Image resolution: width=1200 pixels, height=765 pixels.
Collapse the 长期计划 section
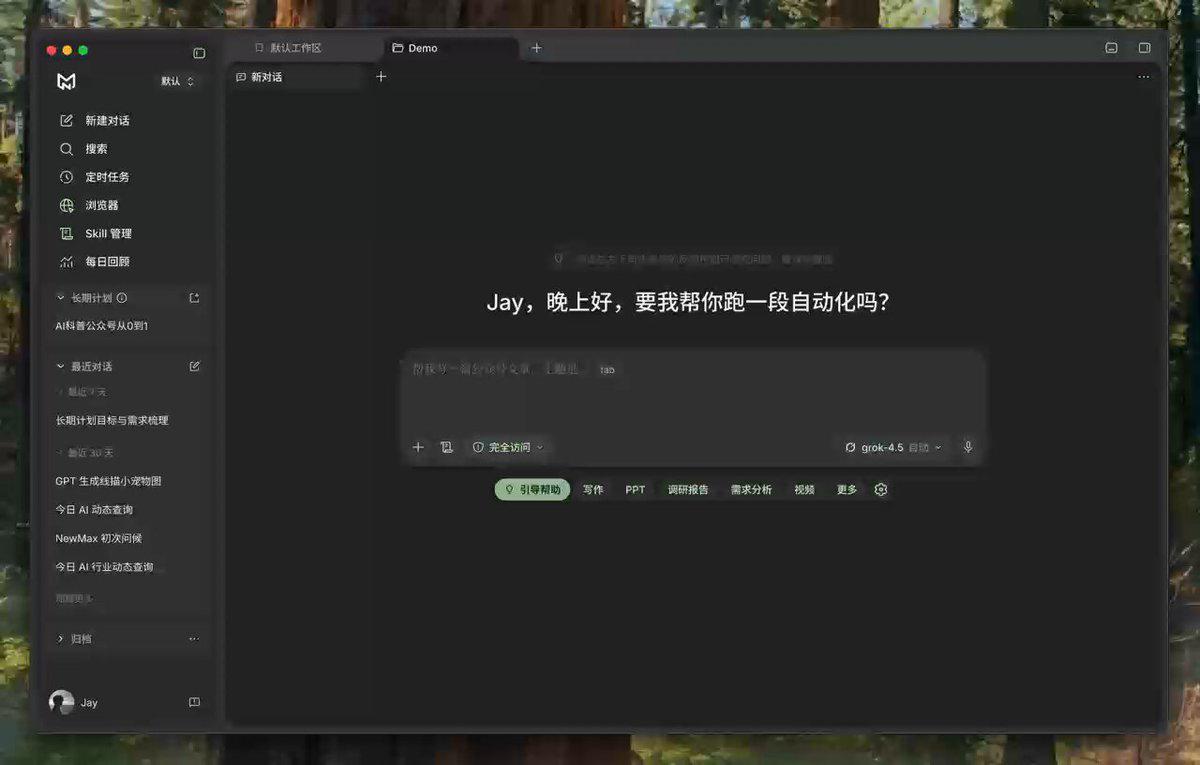pos(61,298)
